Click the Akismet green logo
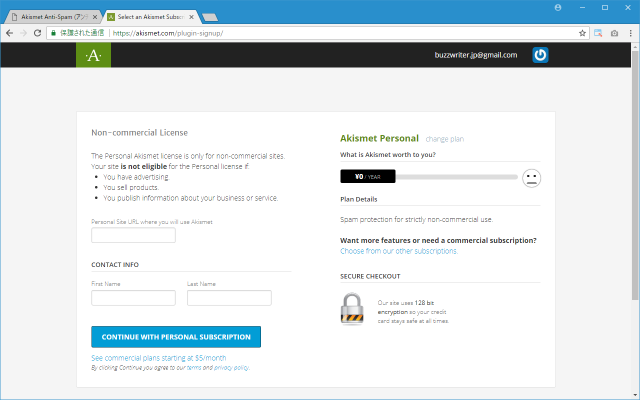640x400 pixels. click(x=93, y=55)
